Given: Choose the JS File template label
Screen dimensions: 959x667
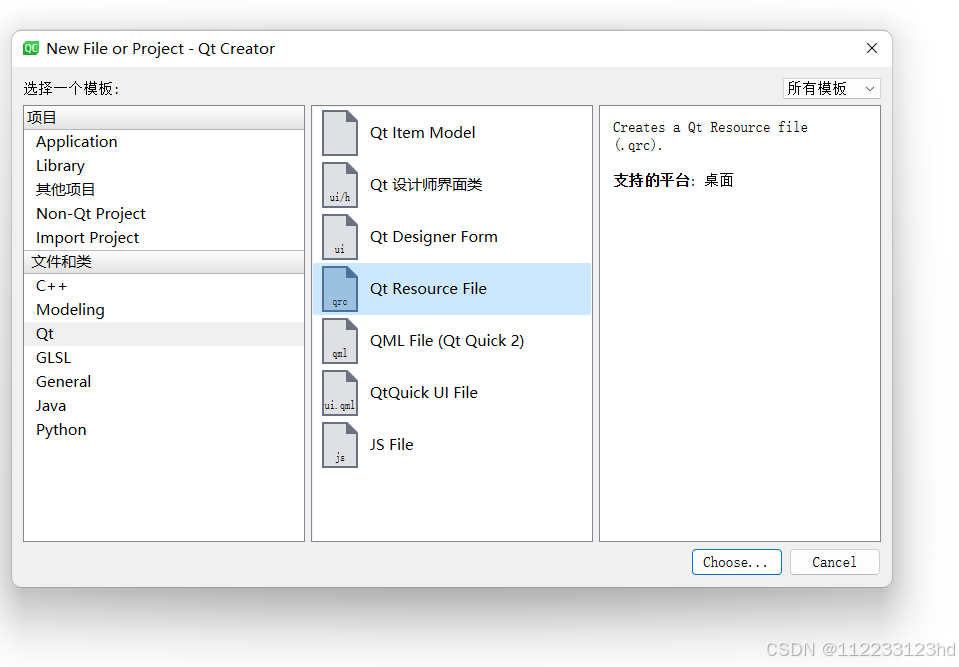Looking at the screenshot, I should [391, 444].
